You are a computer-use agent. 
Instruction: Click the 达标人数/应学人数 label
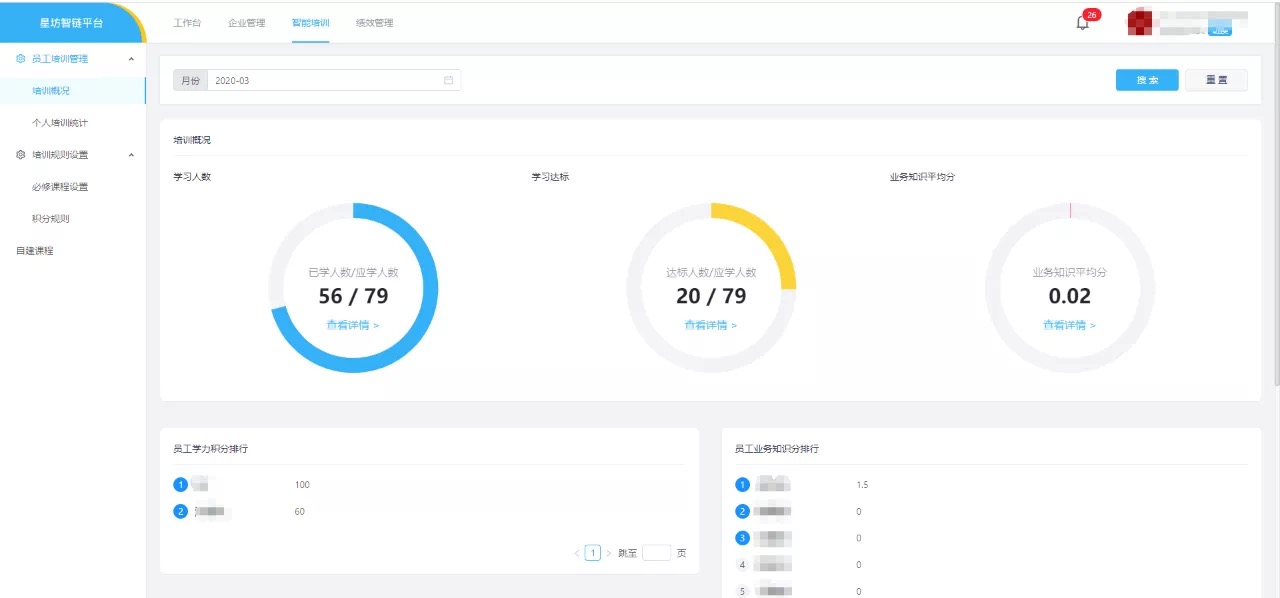pos(711,272)
